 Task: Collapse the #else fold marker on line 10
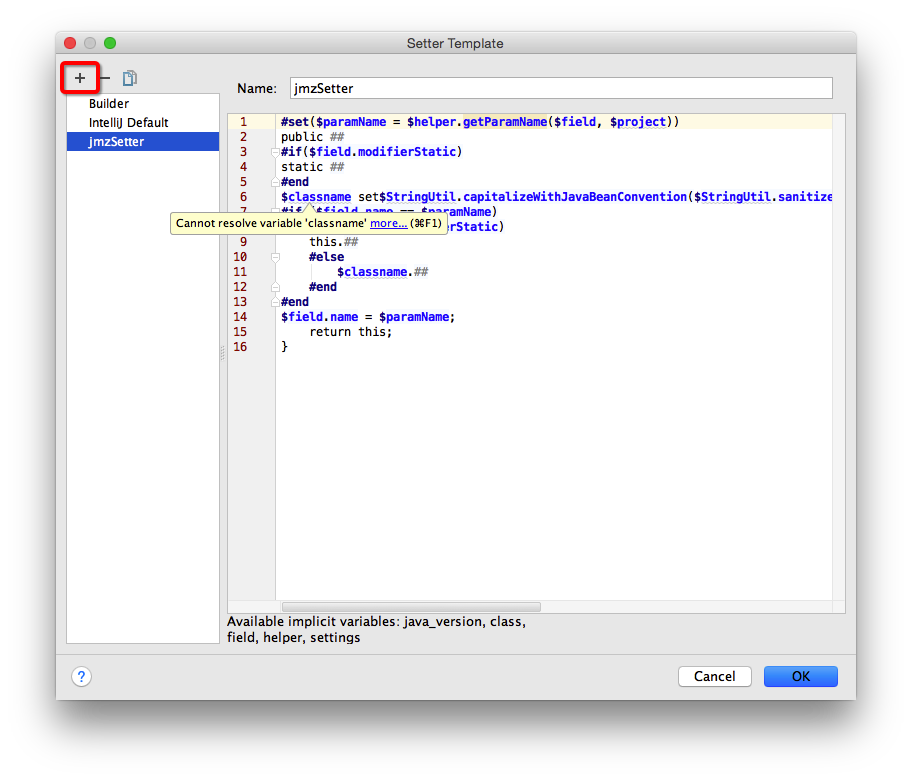pos(274,256)
